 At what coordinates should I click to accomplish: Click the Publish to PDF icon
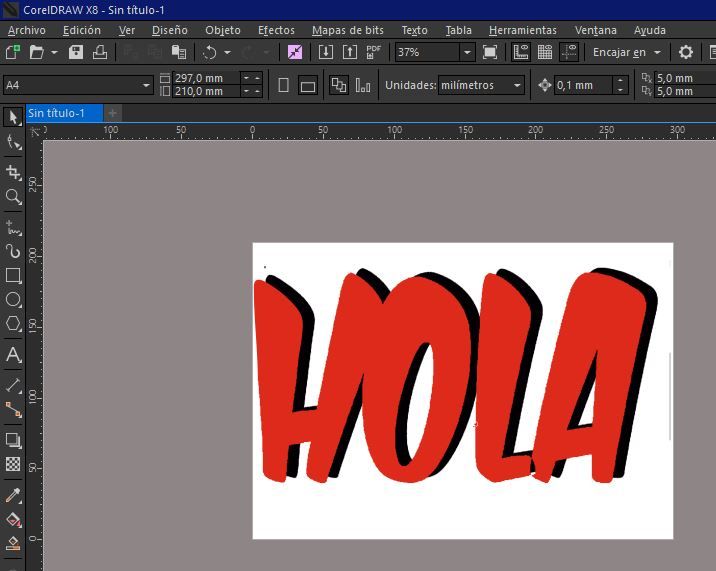pos(373,52)
